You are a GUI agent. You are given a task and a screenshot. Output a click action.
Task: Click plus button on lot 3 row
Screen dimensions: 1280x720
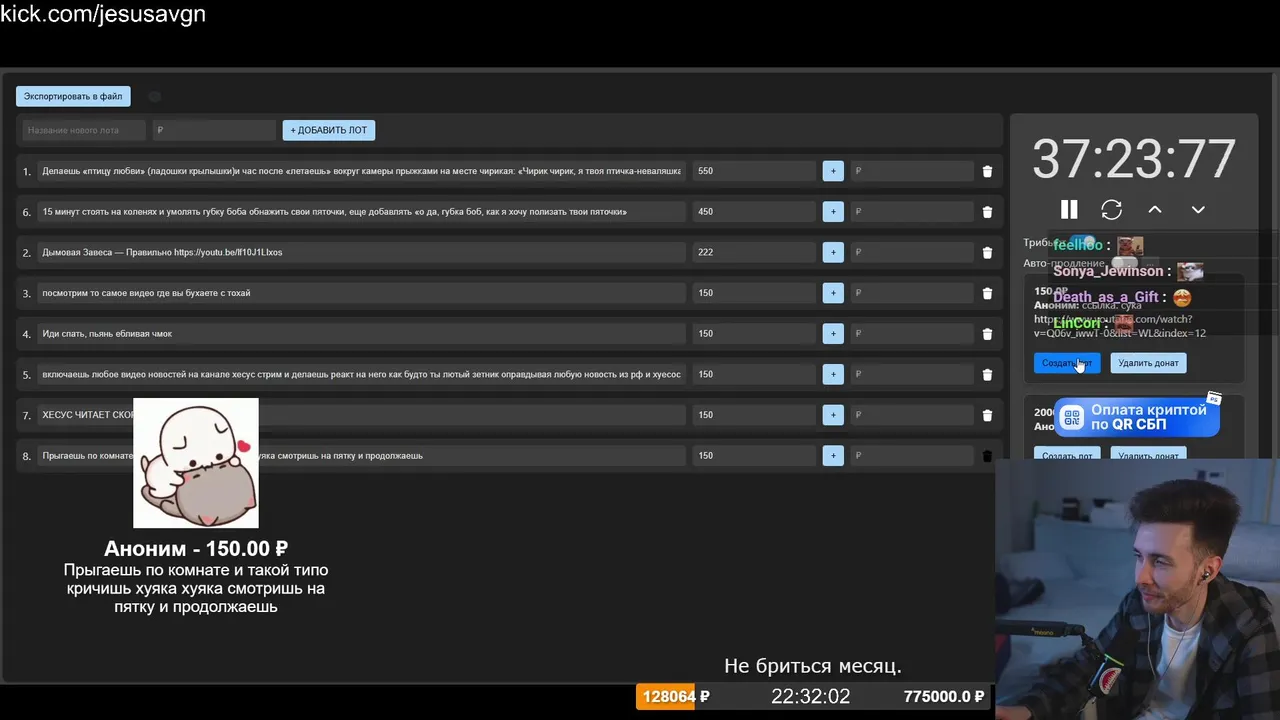coord(833,293)
